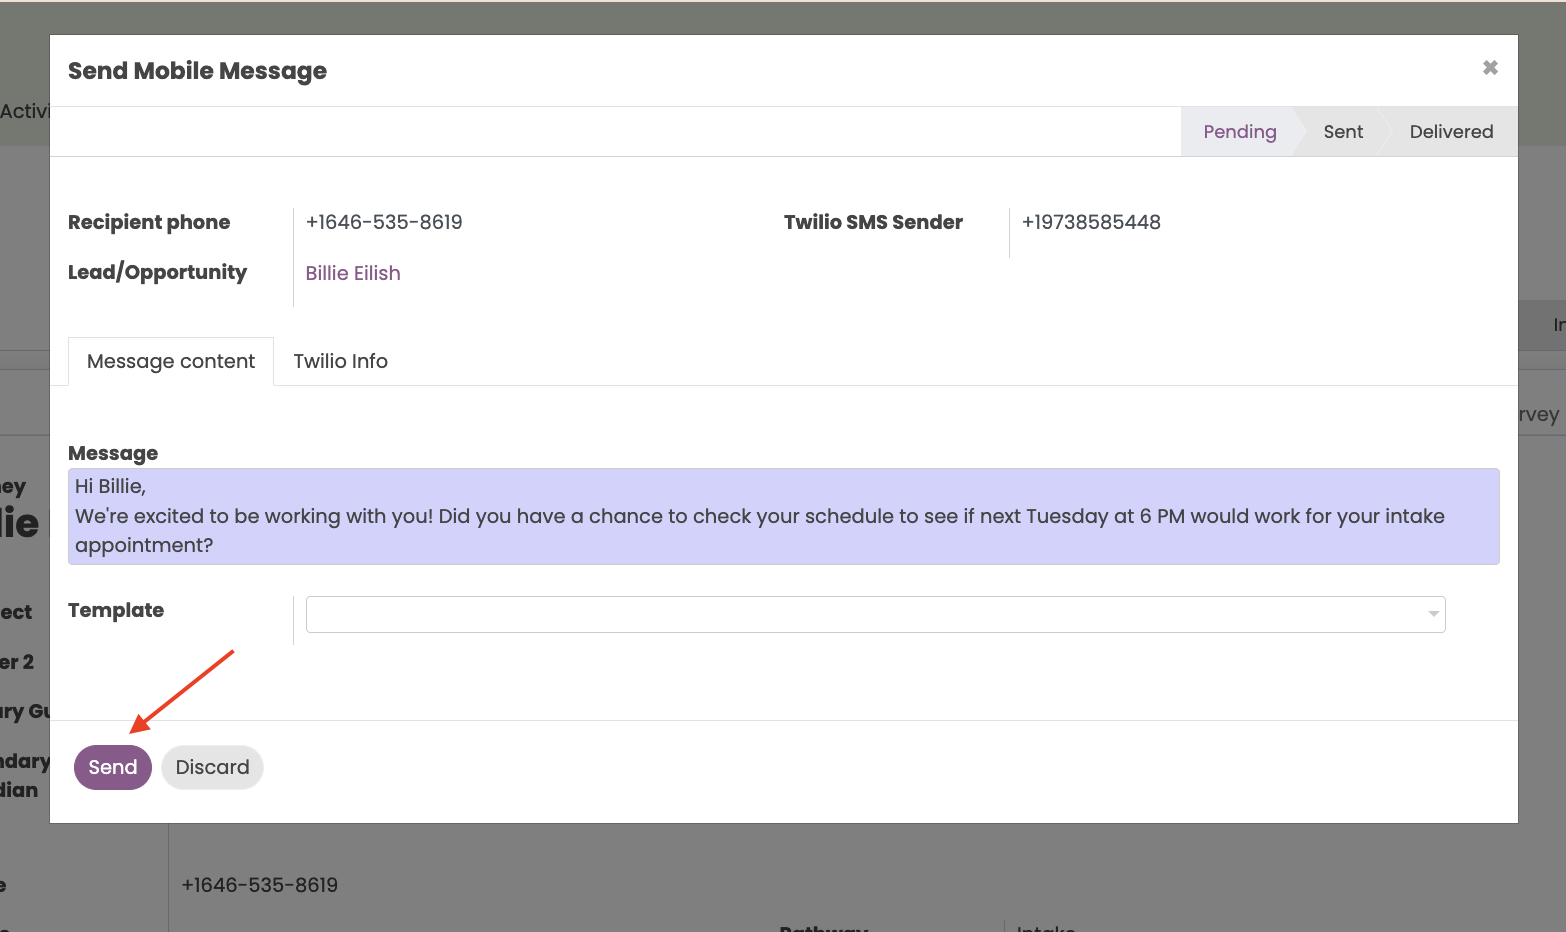Switch to the Twilio Info tab
This screenshot has height=932, width=1566.
pos(341,361)
